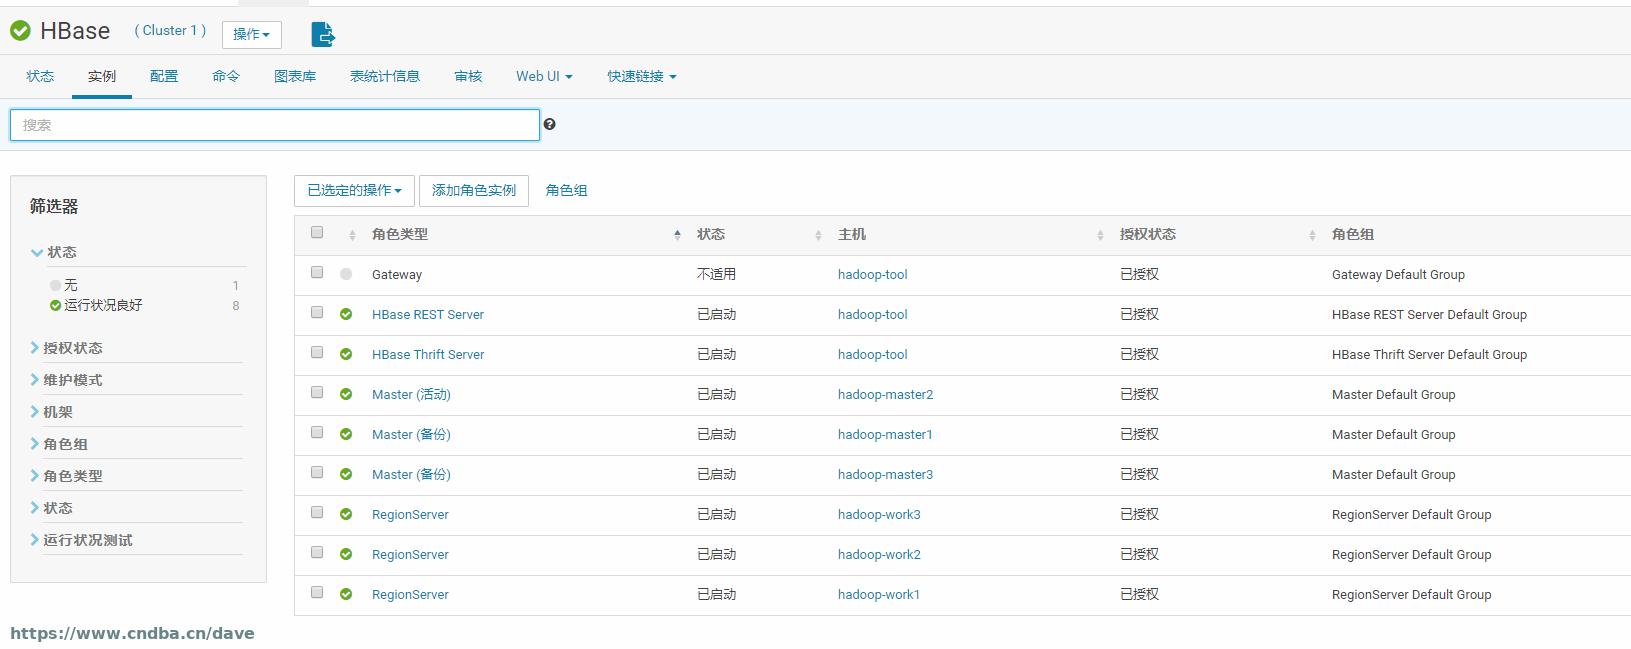This screenshot has height=649, width=1631.
Task: Click status icon for hadoop-master1 Master row
Action: click(x=346, y=434)
